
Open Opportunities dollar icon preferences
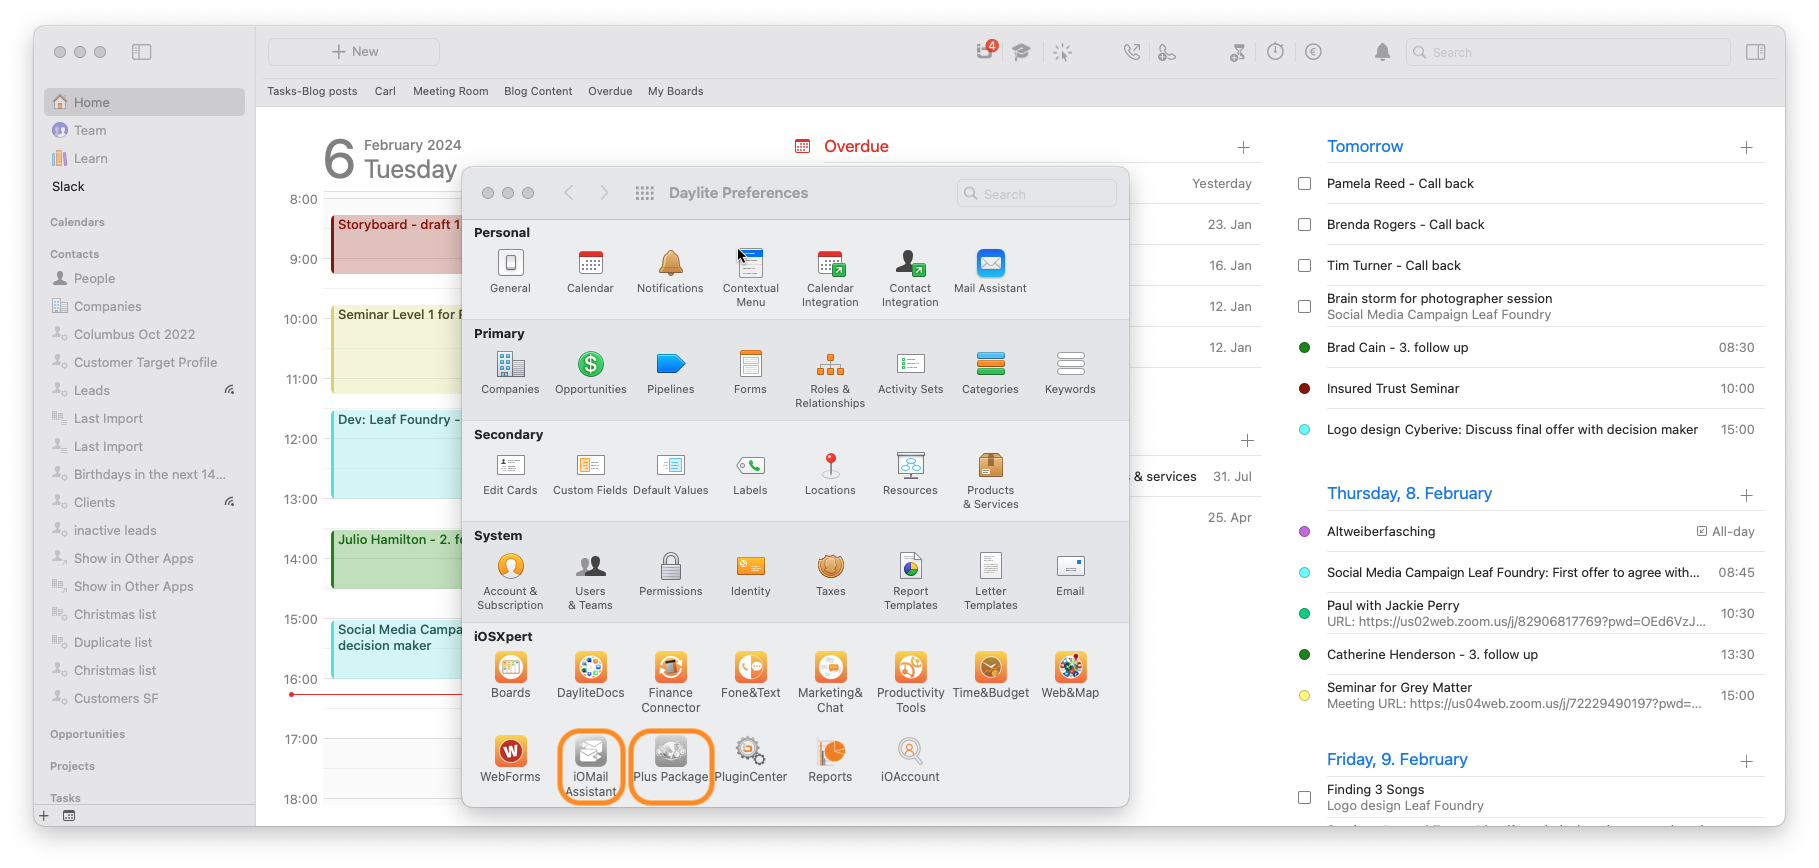click(x=590, y=364)
